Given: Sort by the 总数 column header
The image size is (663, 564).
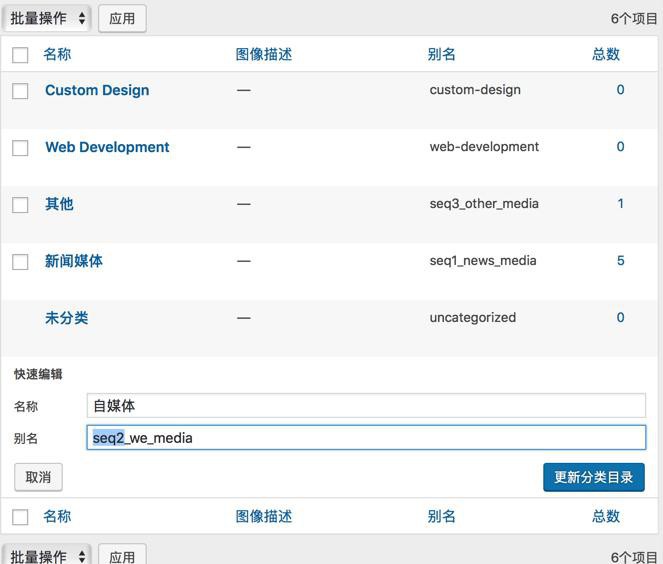Looking at the screenshot, I should tap(606, 54).
